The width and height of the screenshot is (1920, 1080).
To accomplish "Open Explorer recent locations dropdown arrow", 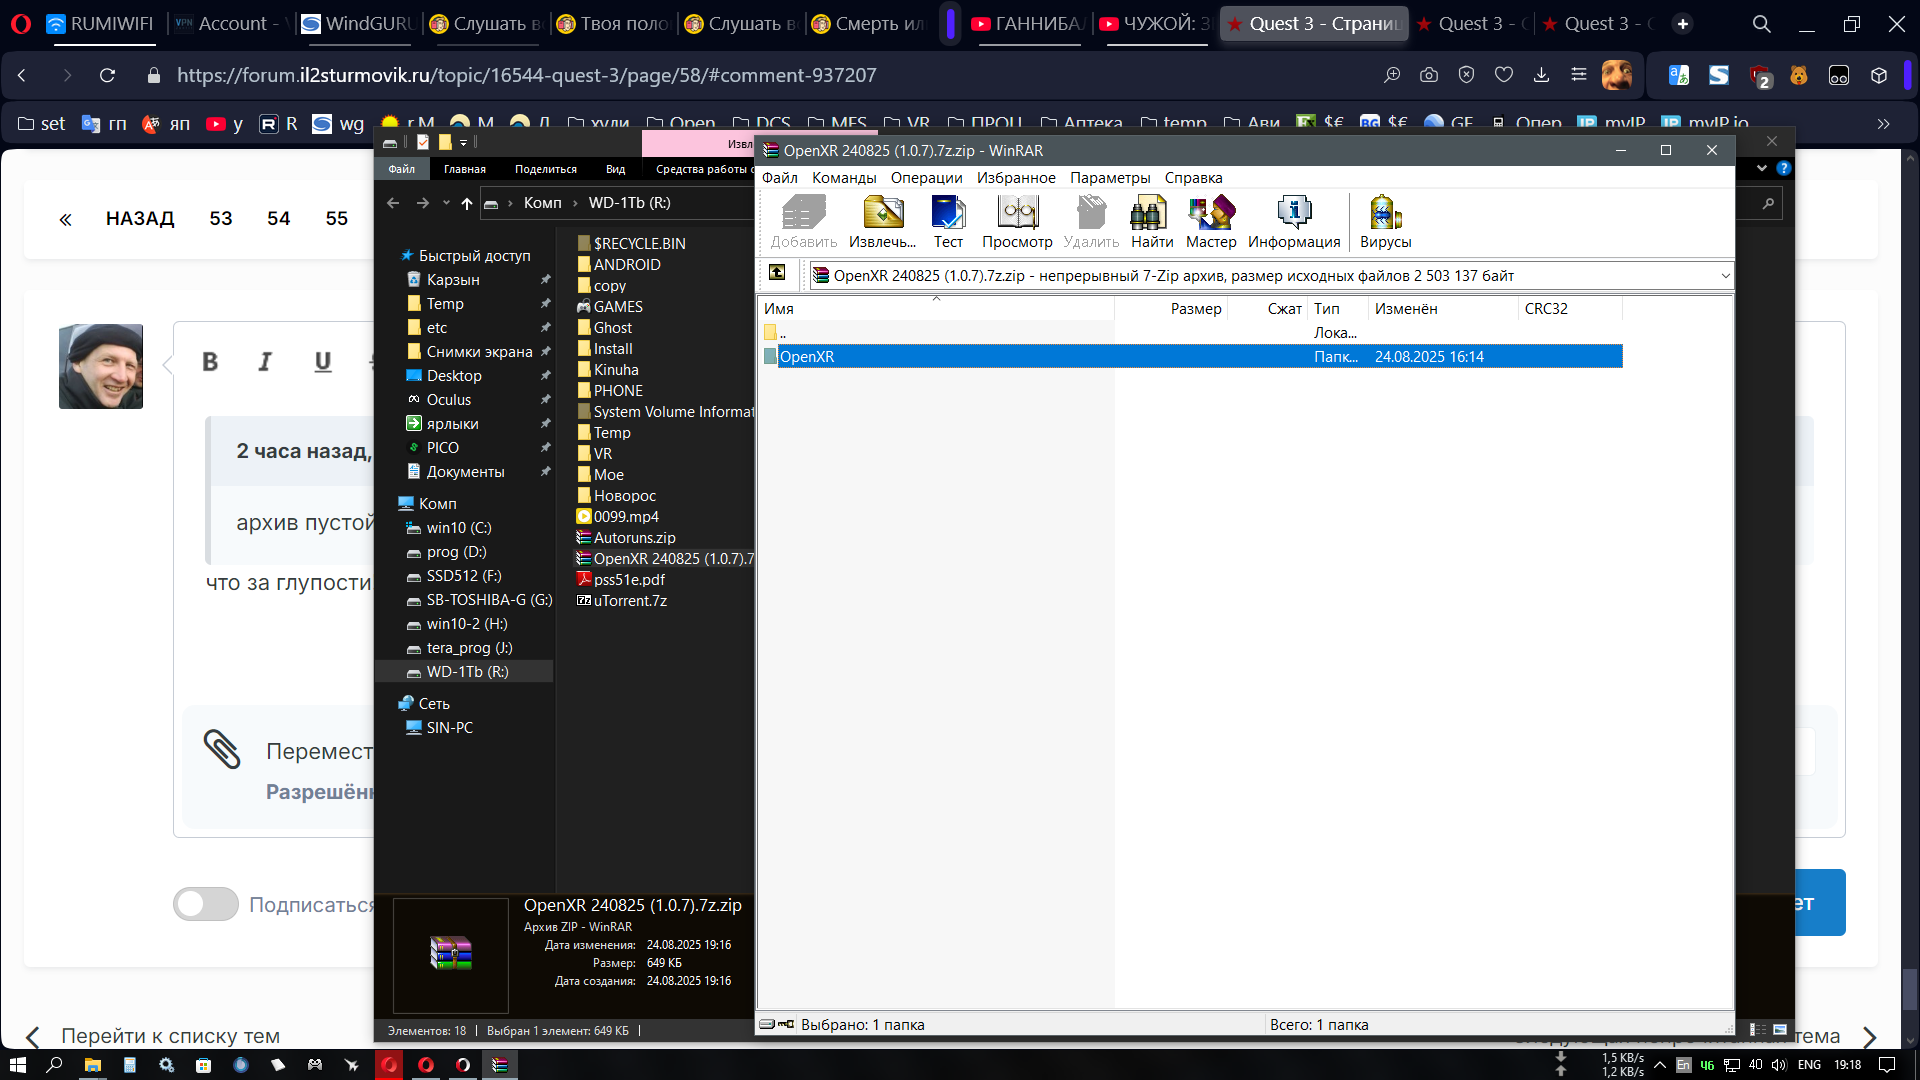I will tap(446, 203).
